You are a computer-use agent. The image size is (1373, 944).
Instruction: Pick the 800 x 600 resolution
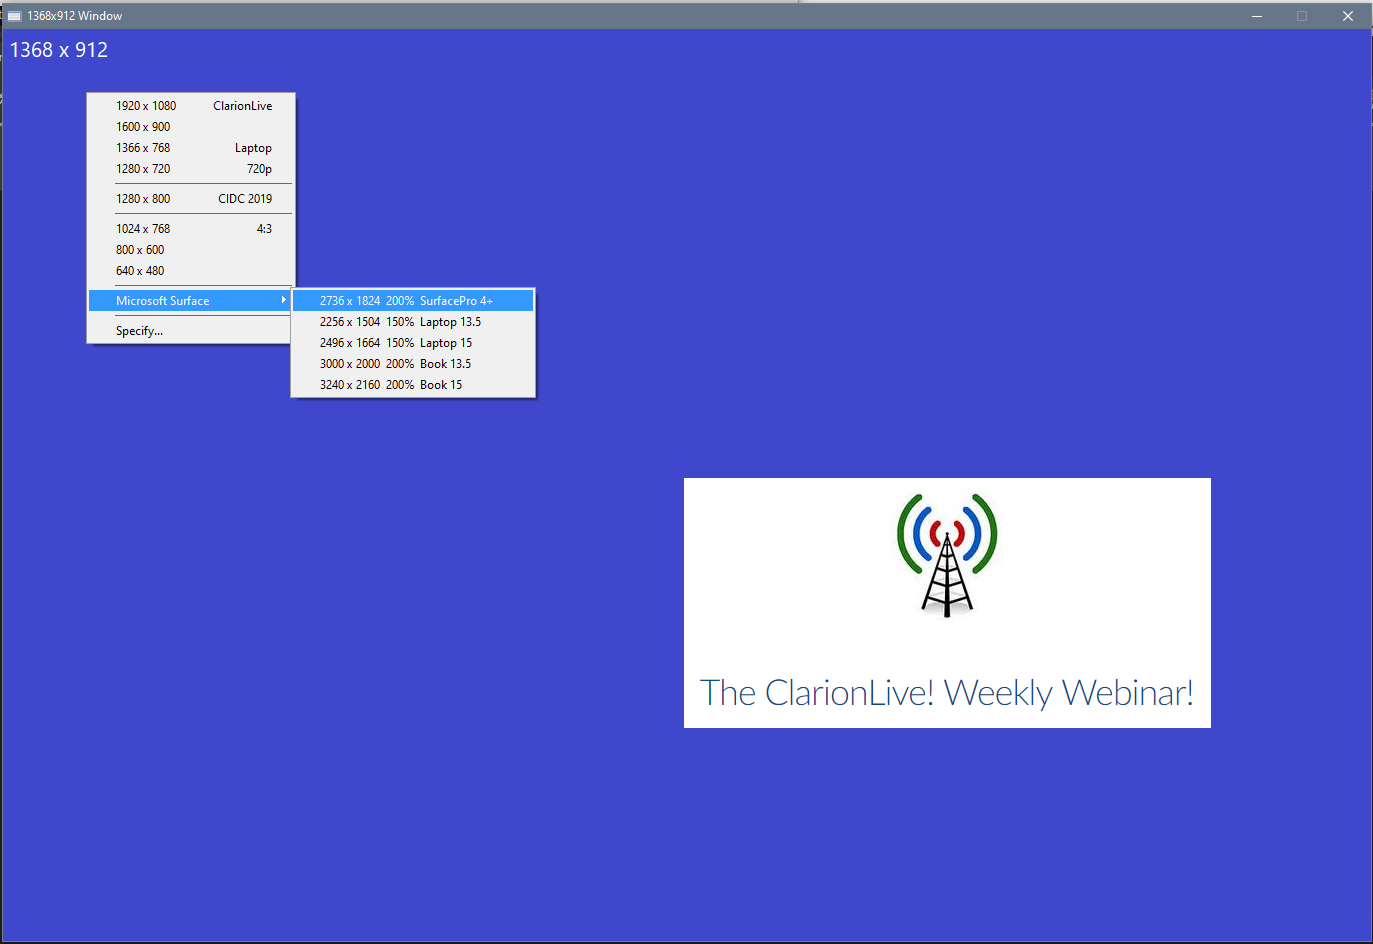coord(192,250)
